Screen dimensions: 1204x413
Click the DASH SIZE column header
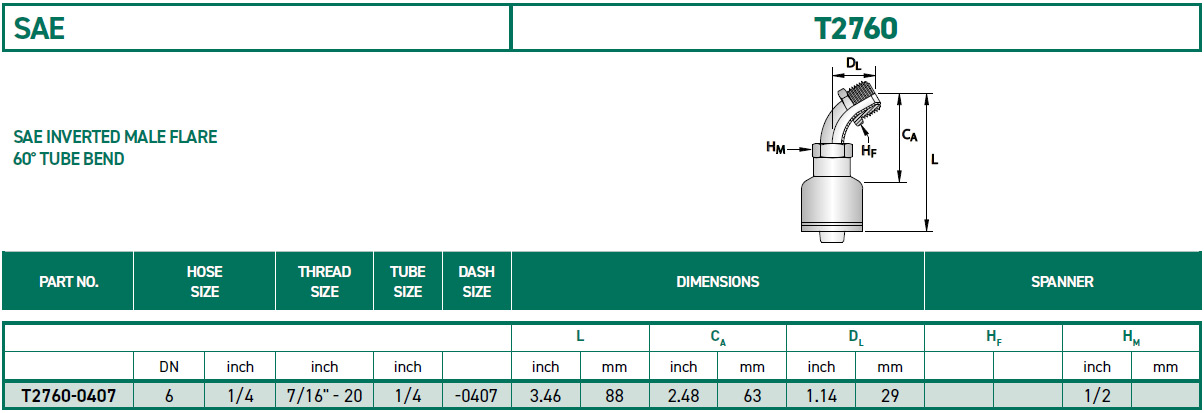pos(476,282)
